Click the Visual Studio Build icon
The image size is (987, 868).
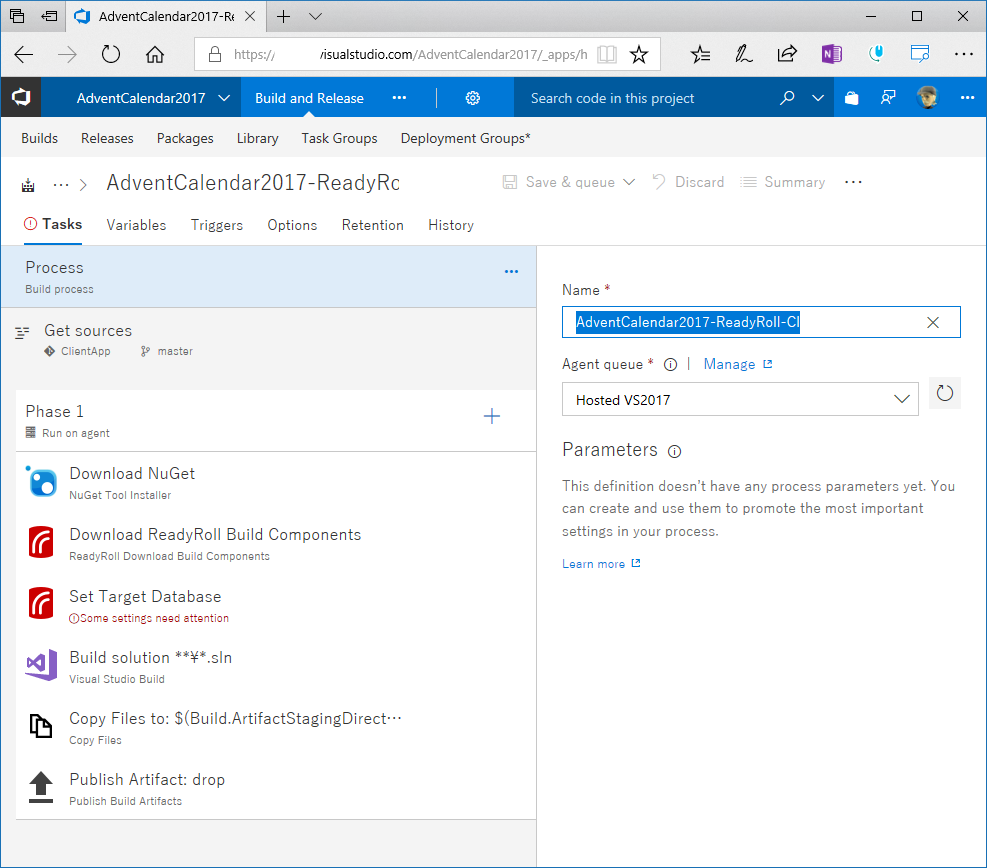(42, 665)
